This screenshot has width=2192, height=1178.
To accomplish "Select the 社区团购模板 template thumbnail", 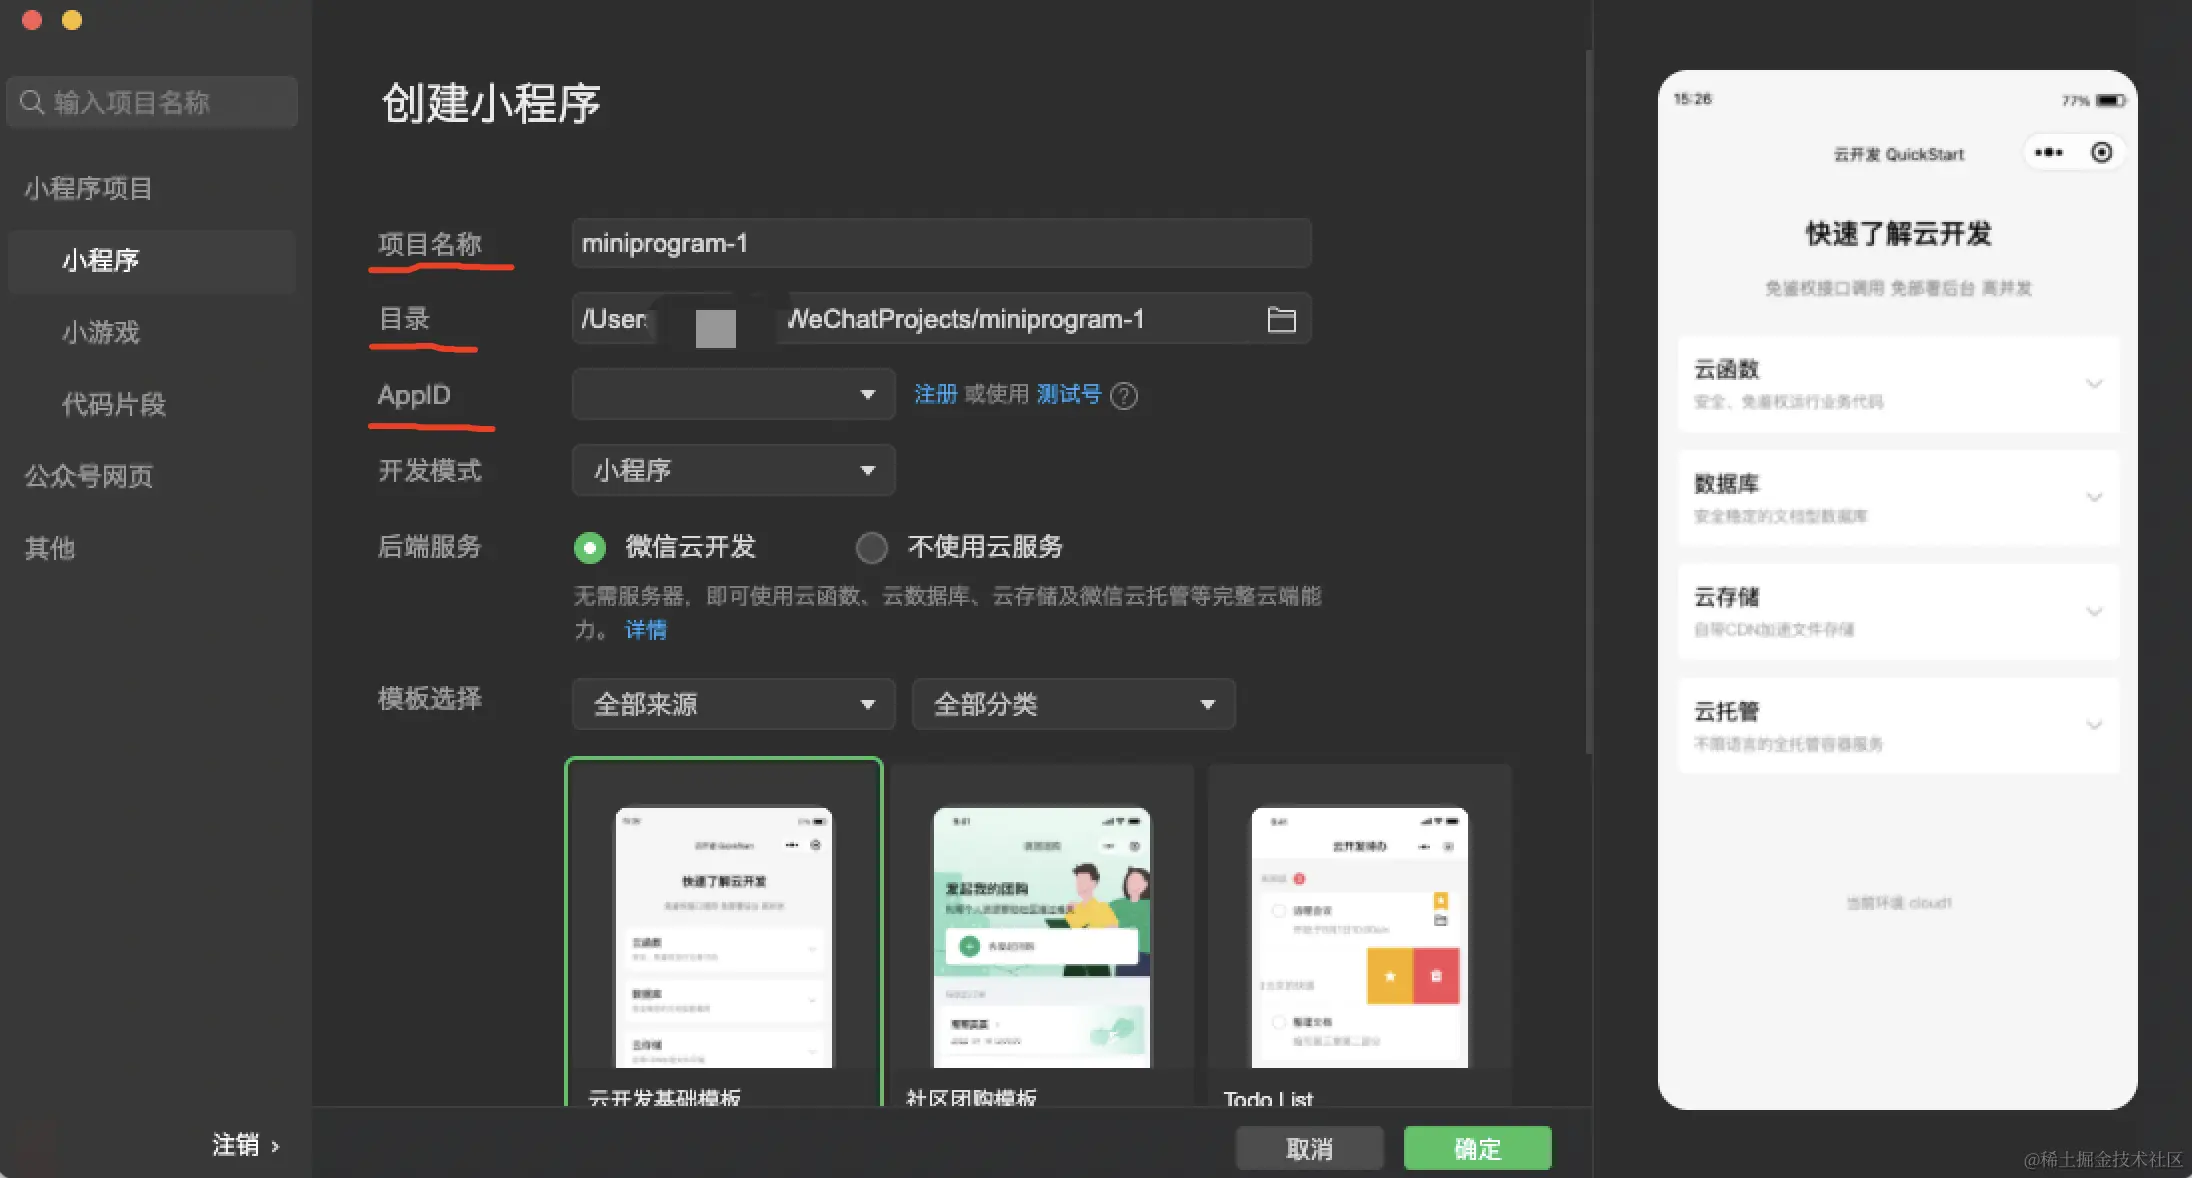I will (1041, 935).
